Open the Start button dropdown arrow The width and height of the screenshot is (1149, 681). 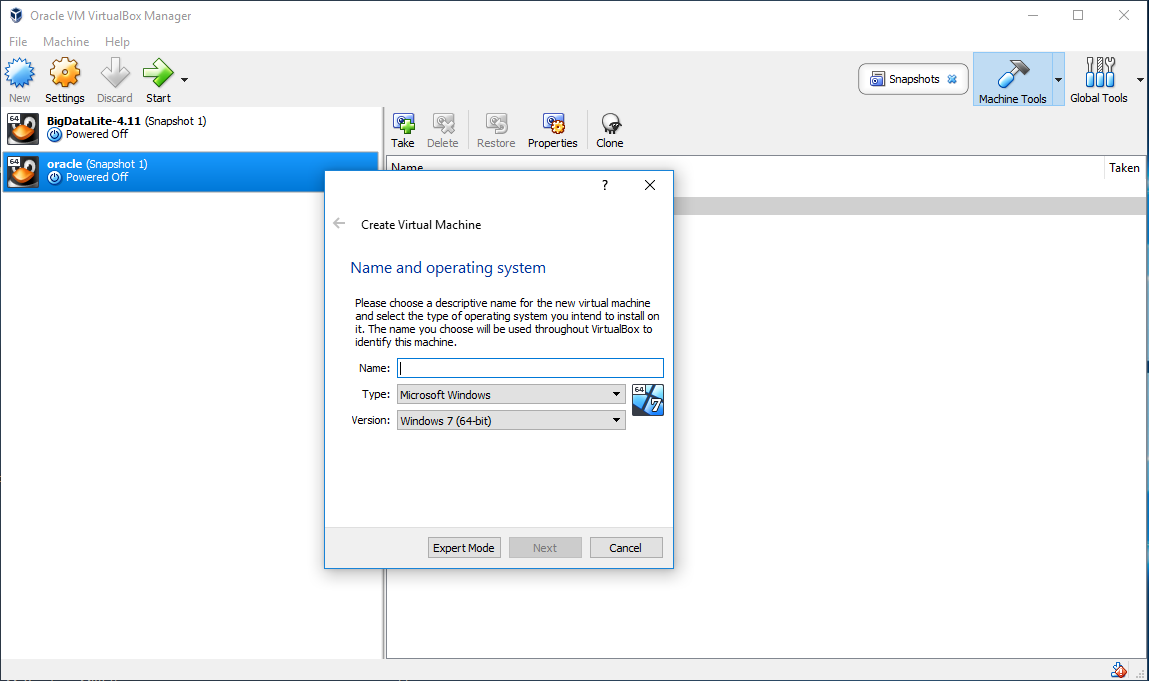coord(183,80)
